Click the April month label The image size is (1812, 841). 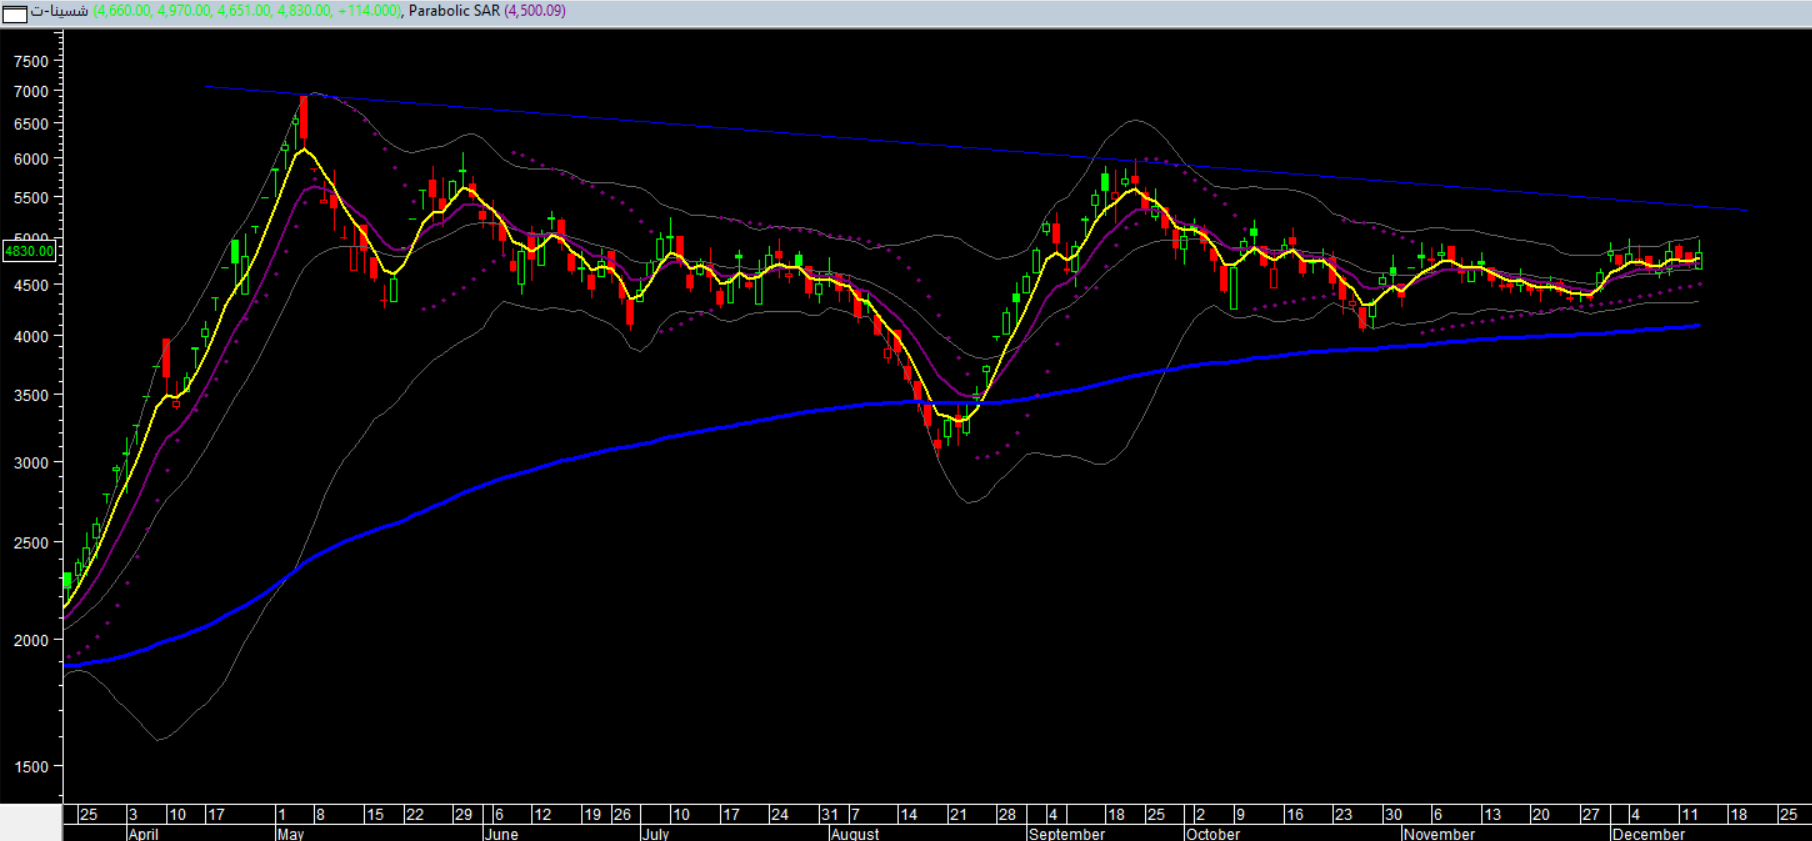tap(144, 833)
